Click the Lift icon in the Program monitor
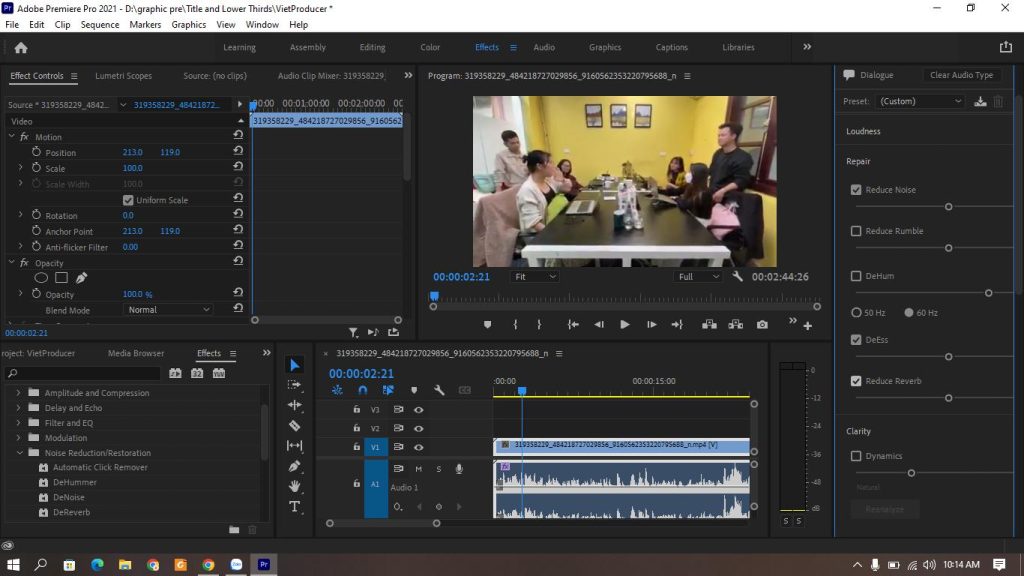This screenshot has height=576, width=1024. [x=710, y=324]
